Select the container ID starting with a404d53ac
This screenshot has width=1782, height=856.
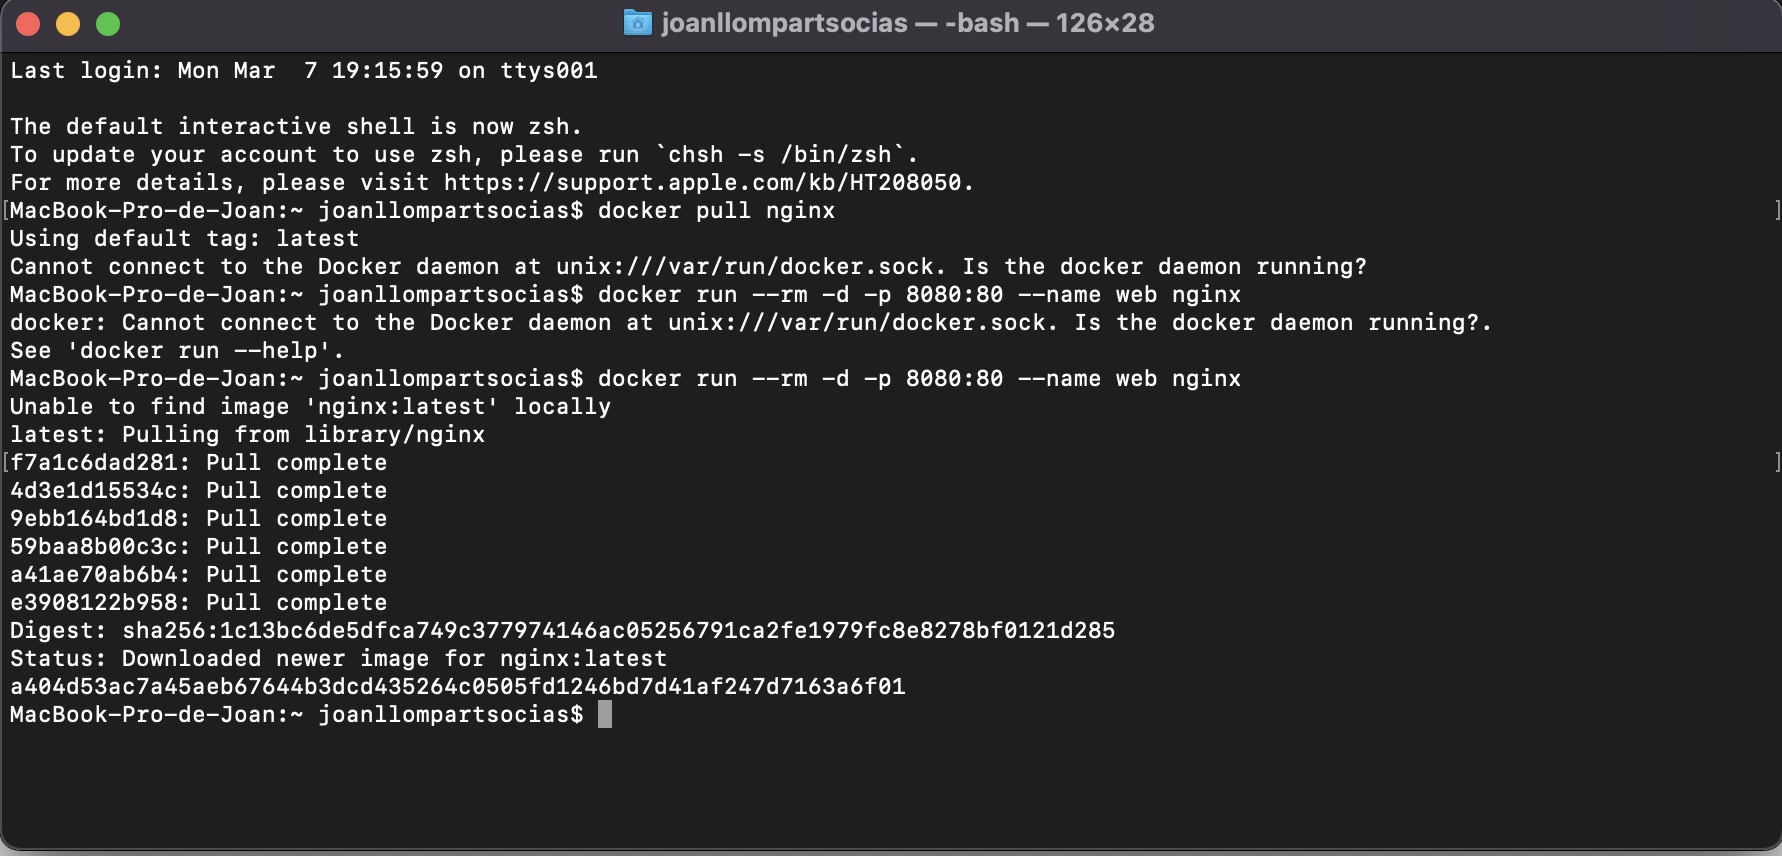(457, 687)
